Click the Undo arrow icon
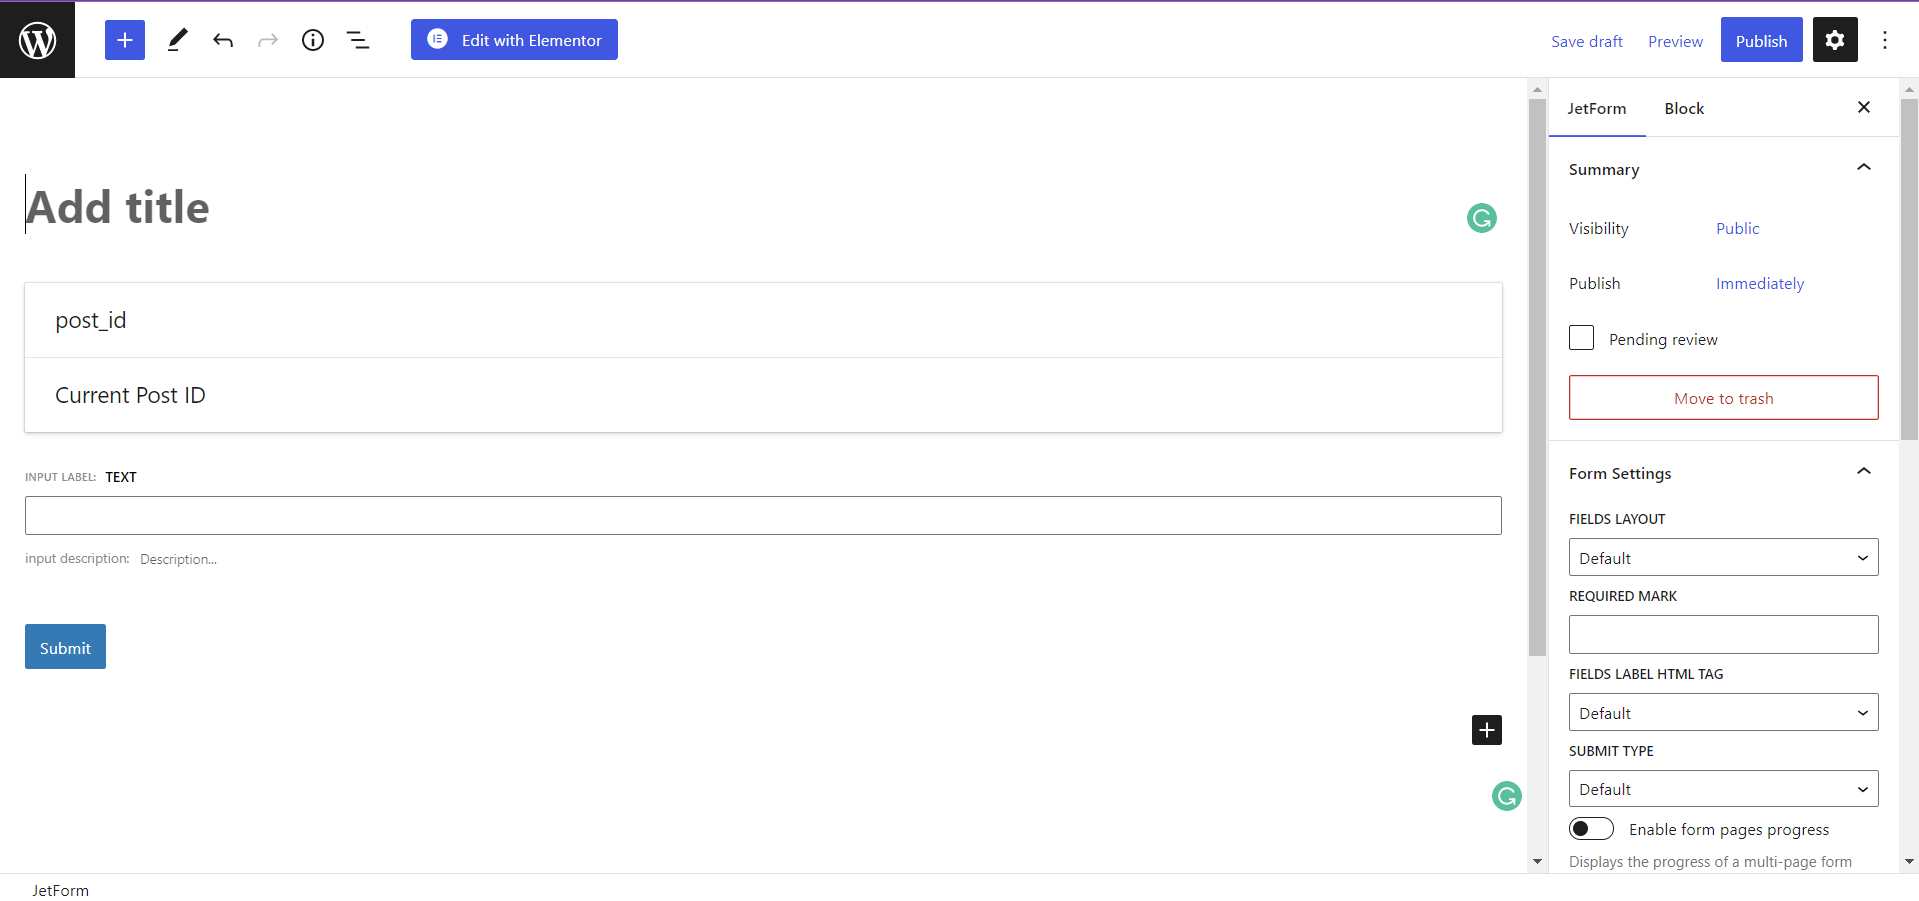This screenshot has height=901, width=1919. (223, 40)
